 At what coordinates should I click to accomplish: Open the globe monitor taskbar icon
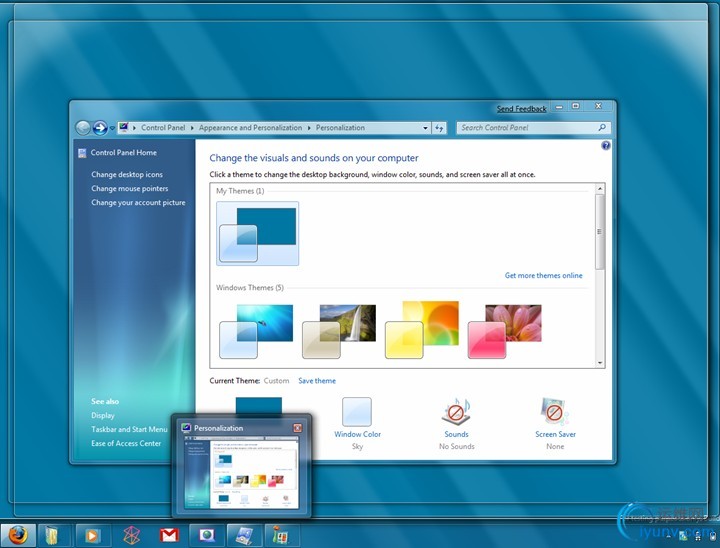[207, 536]
